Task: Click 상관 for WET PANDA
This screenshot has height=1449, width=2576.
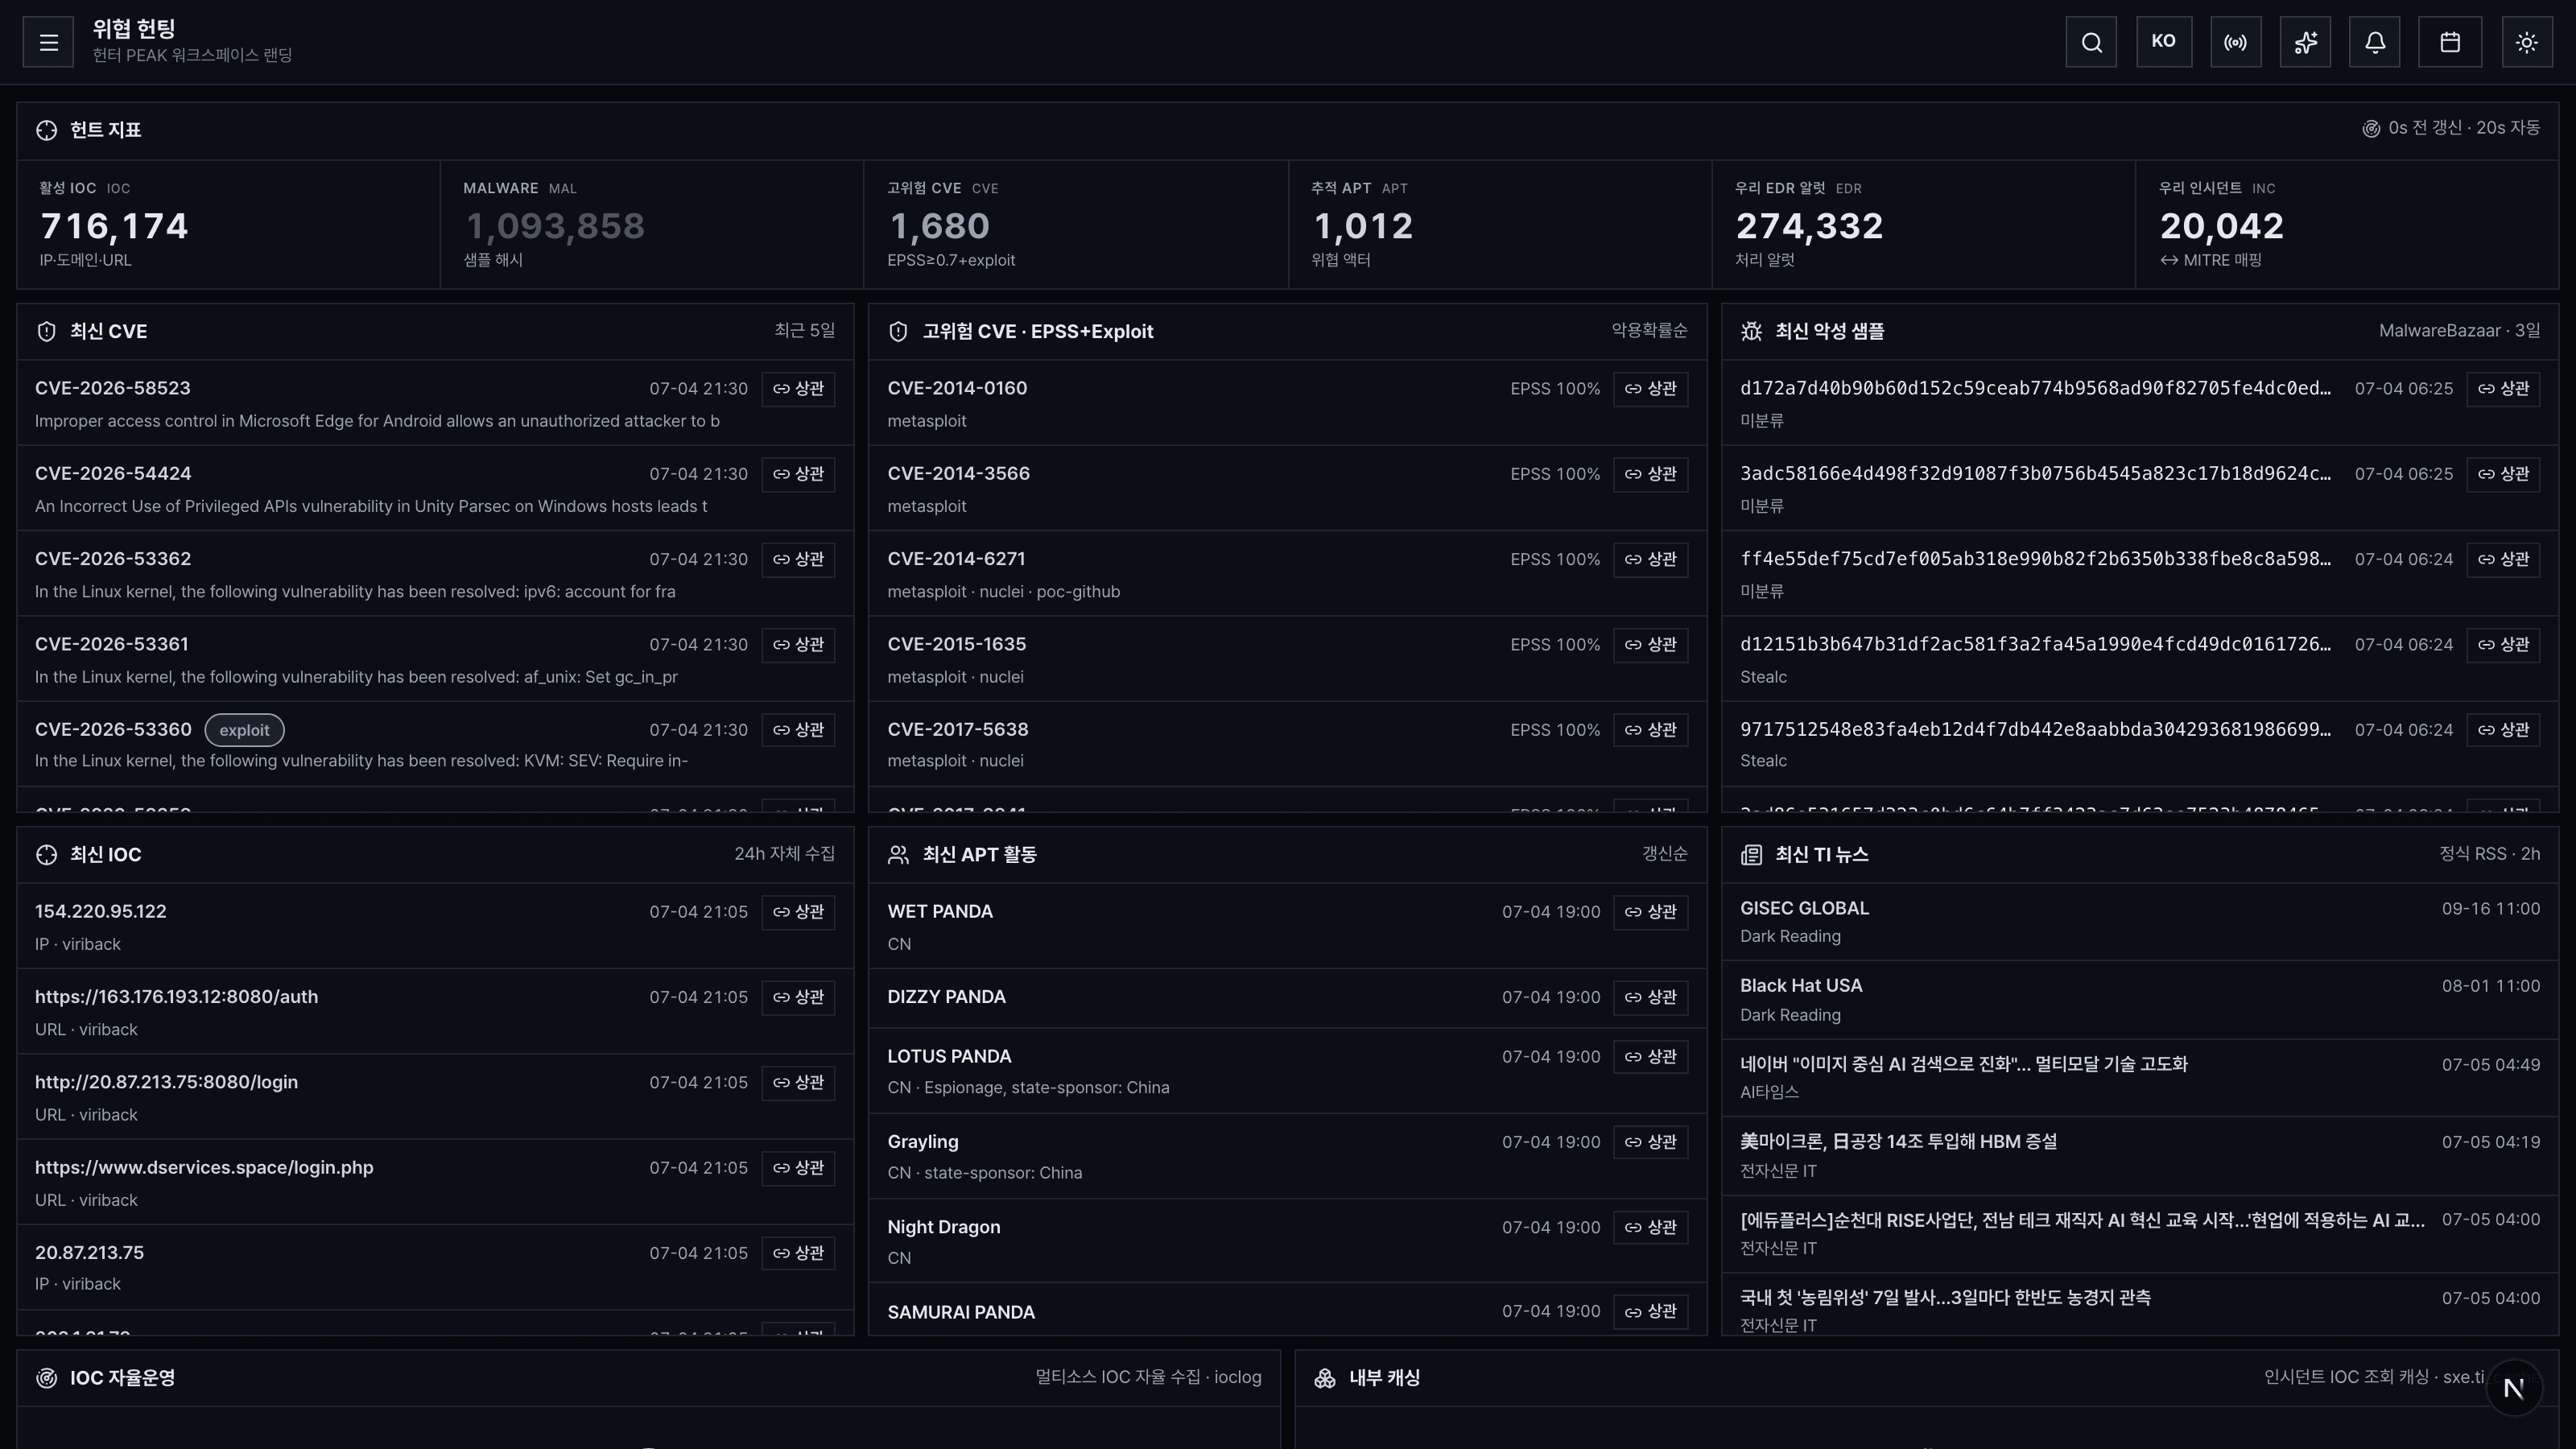Action: [x=1651, y=912]
